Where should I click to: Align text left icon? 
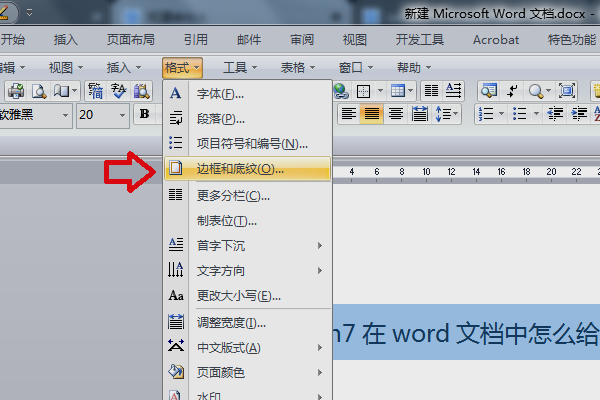[349, 114]
